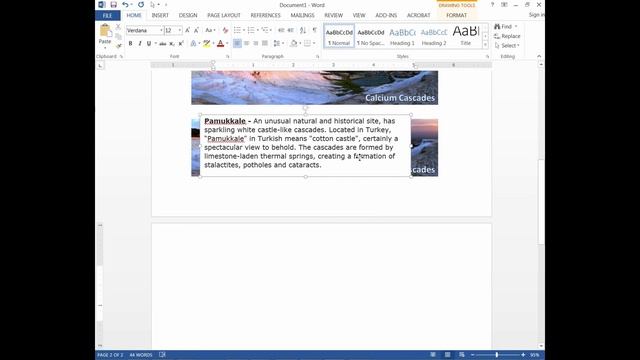Image resolution: width=640 pixels, height=360 pixels.
Task: Copy selection with the Copy icon
Action: coord(118,36)
